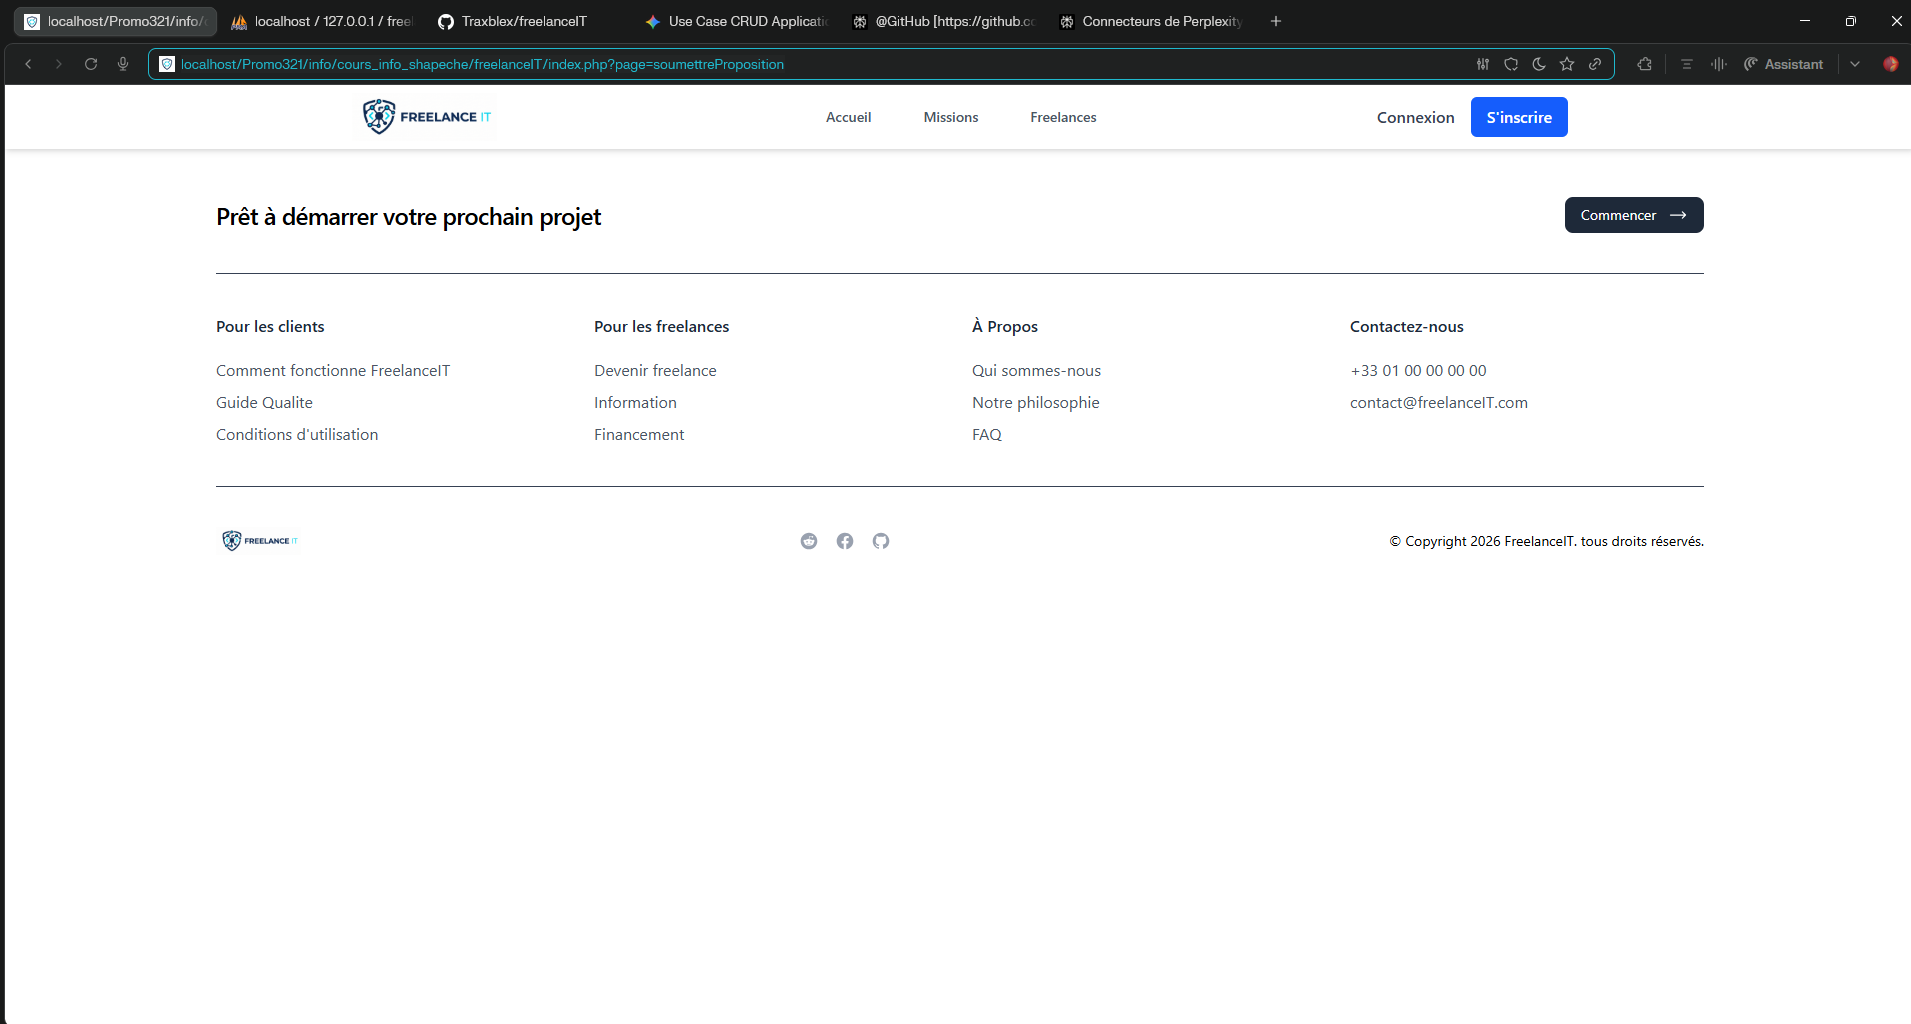Open the Notre philosophie link
This screenshot has height=1024, width=1911.
pos(1035,402)
